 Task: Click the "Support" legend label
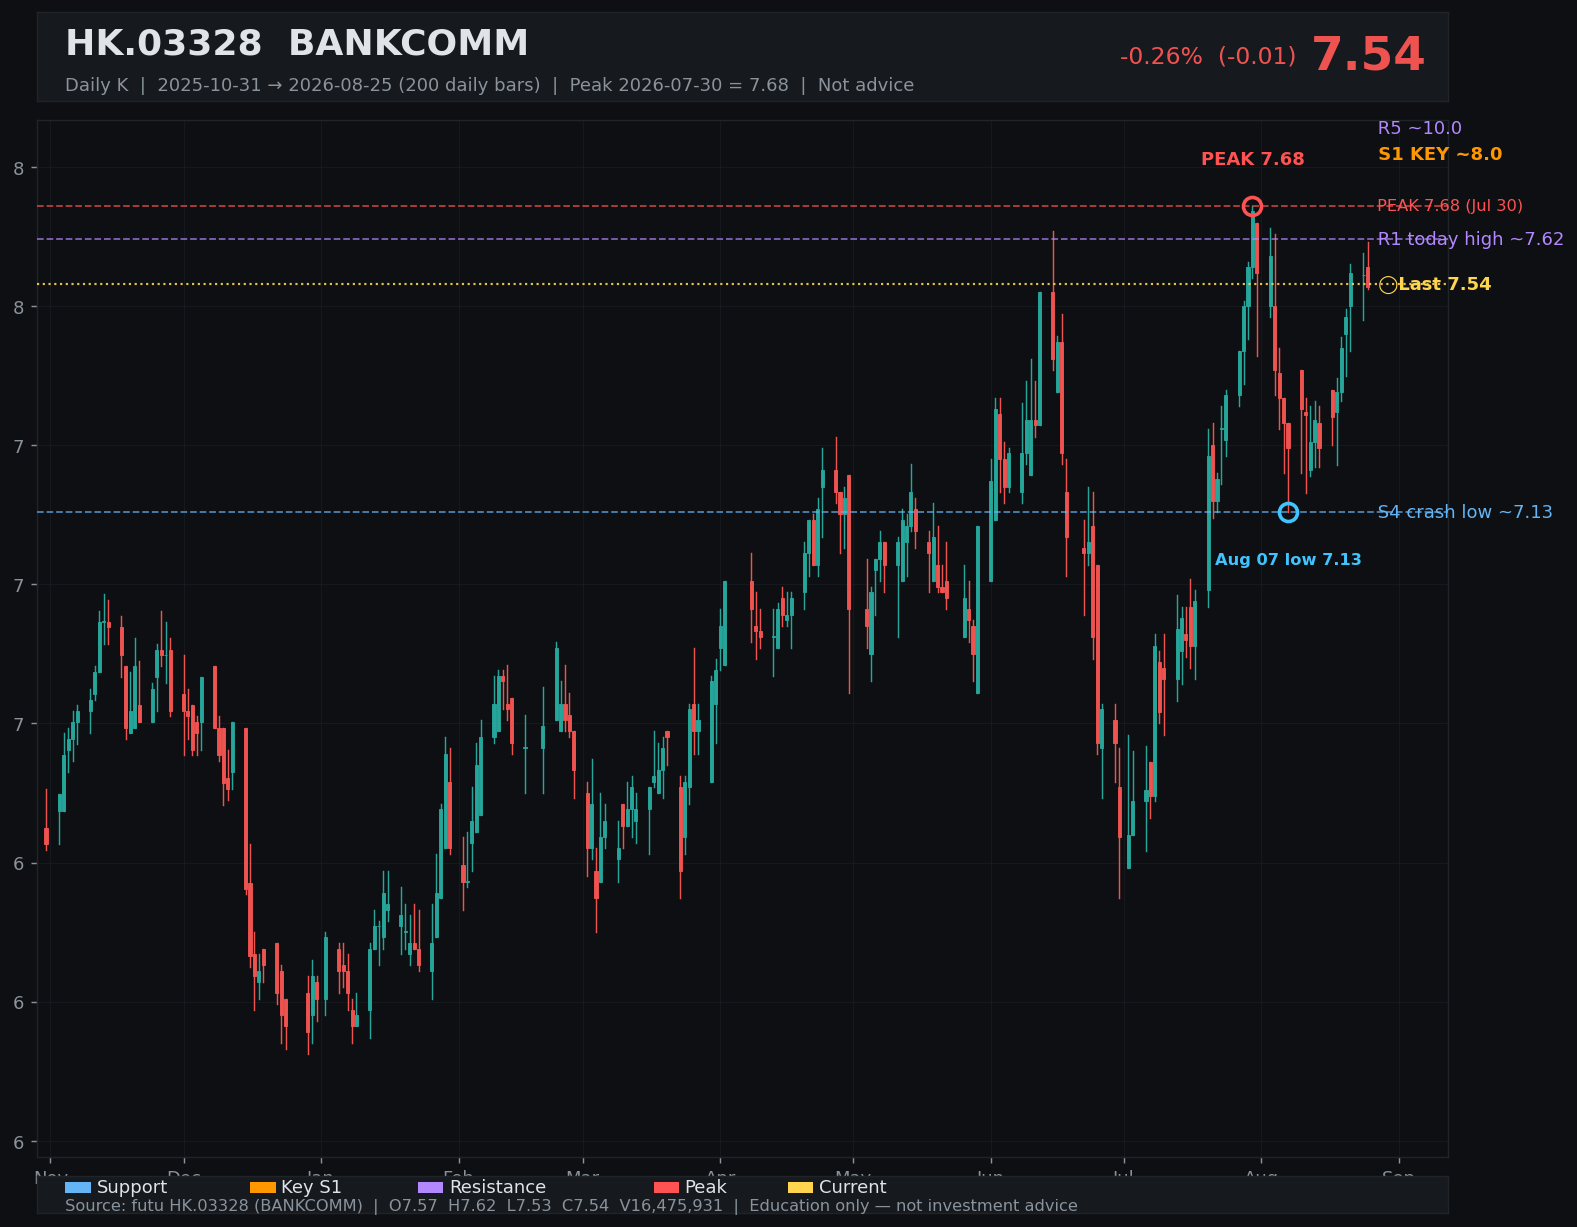pos(132,1187)
